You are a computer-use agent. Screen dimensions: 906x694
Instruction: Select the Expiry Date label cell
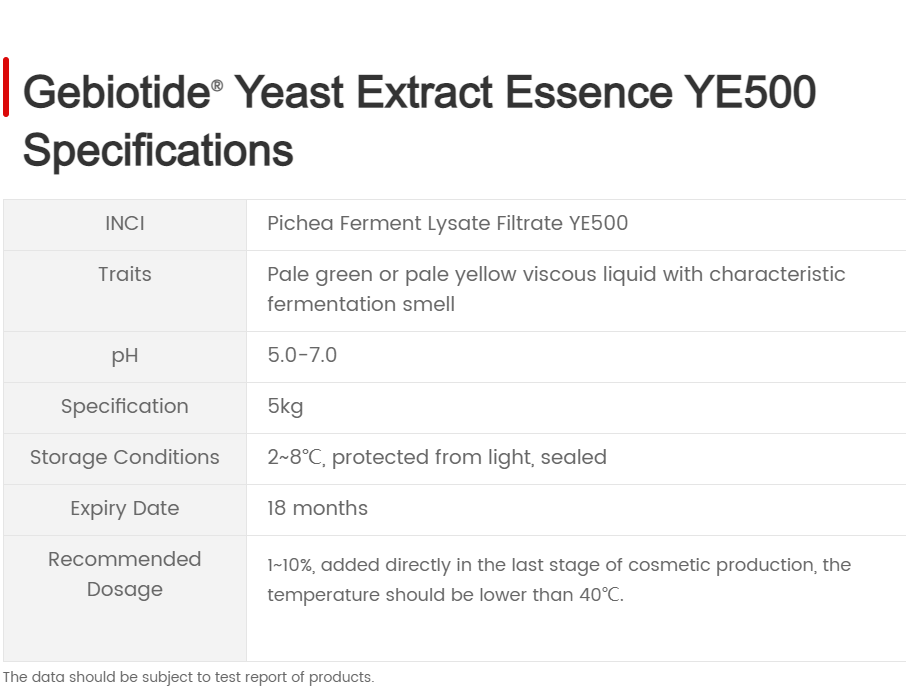pos(125,509)
